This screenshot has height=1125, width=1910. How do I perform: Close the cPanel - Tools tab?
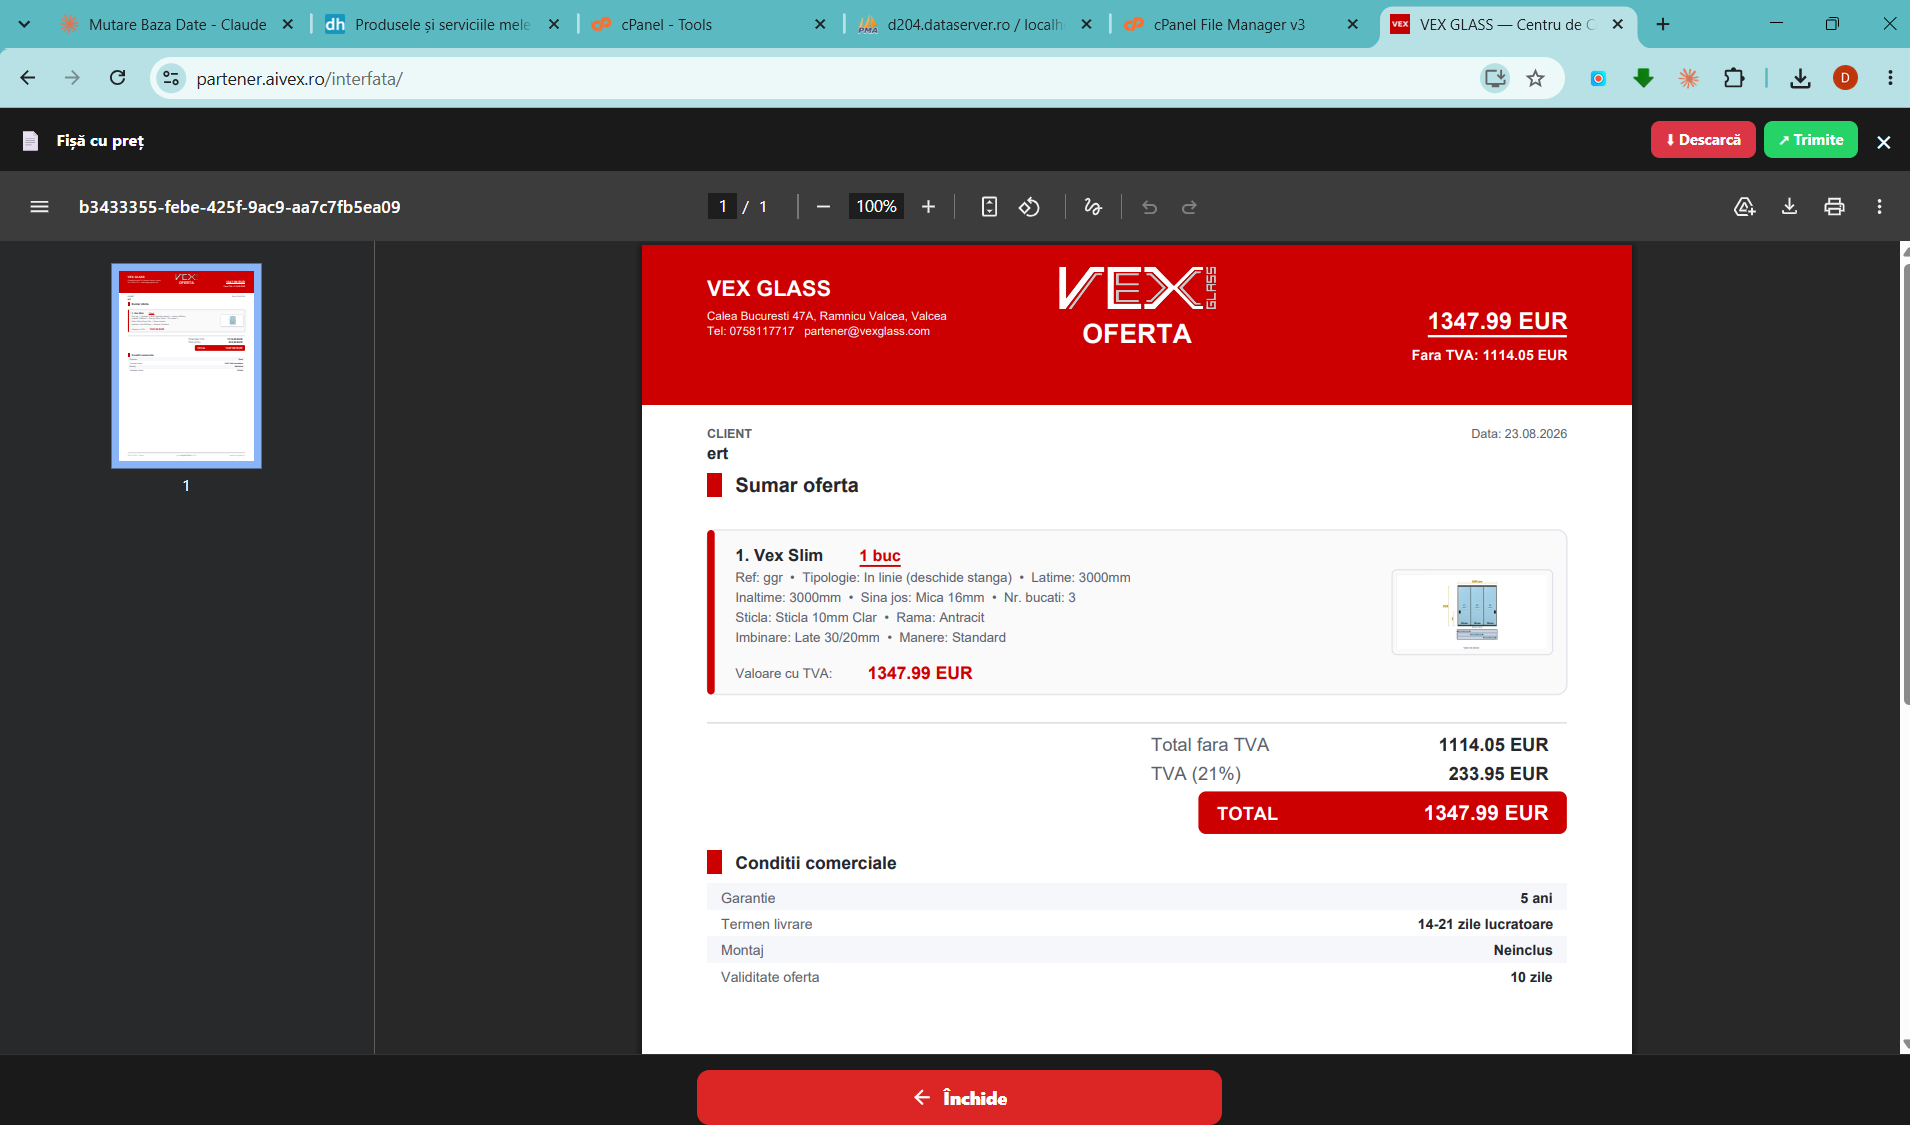(x=820, y=24)
